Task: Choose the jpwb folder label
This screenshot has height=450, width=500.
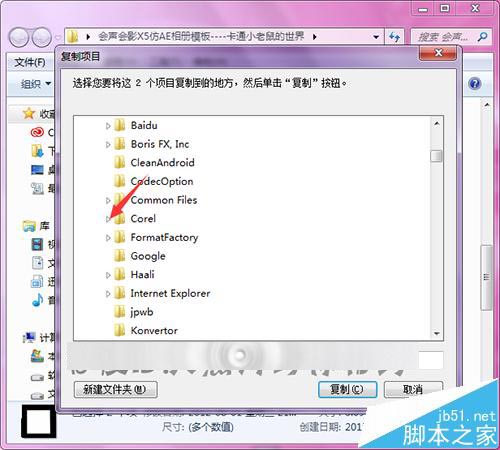Action: [x=142, y=312]
